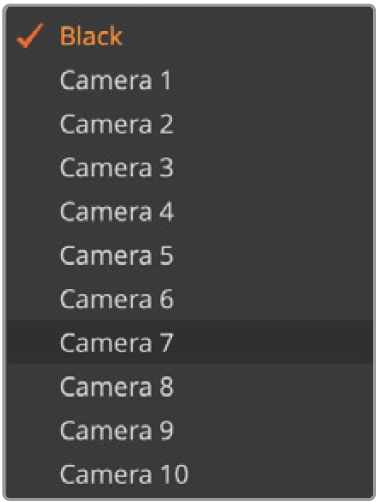Choose Camera 1 from the list

coord(189,80)
